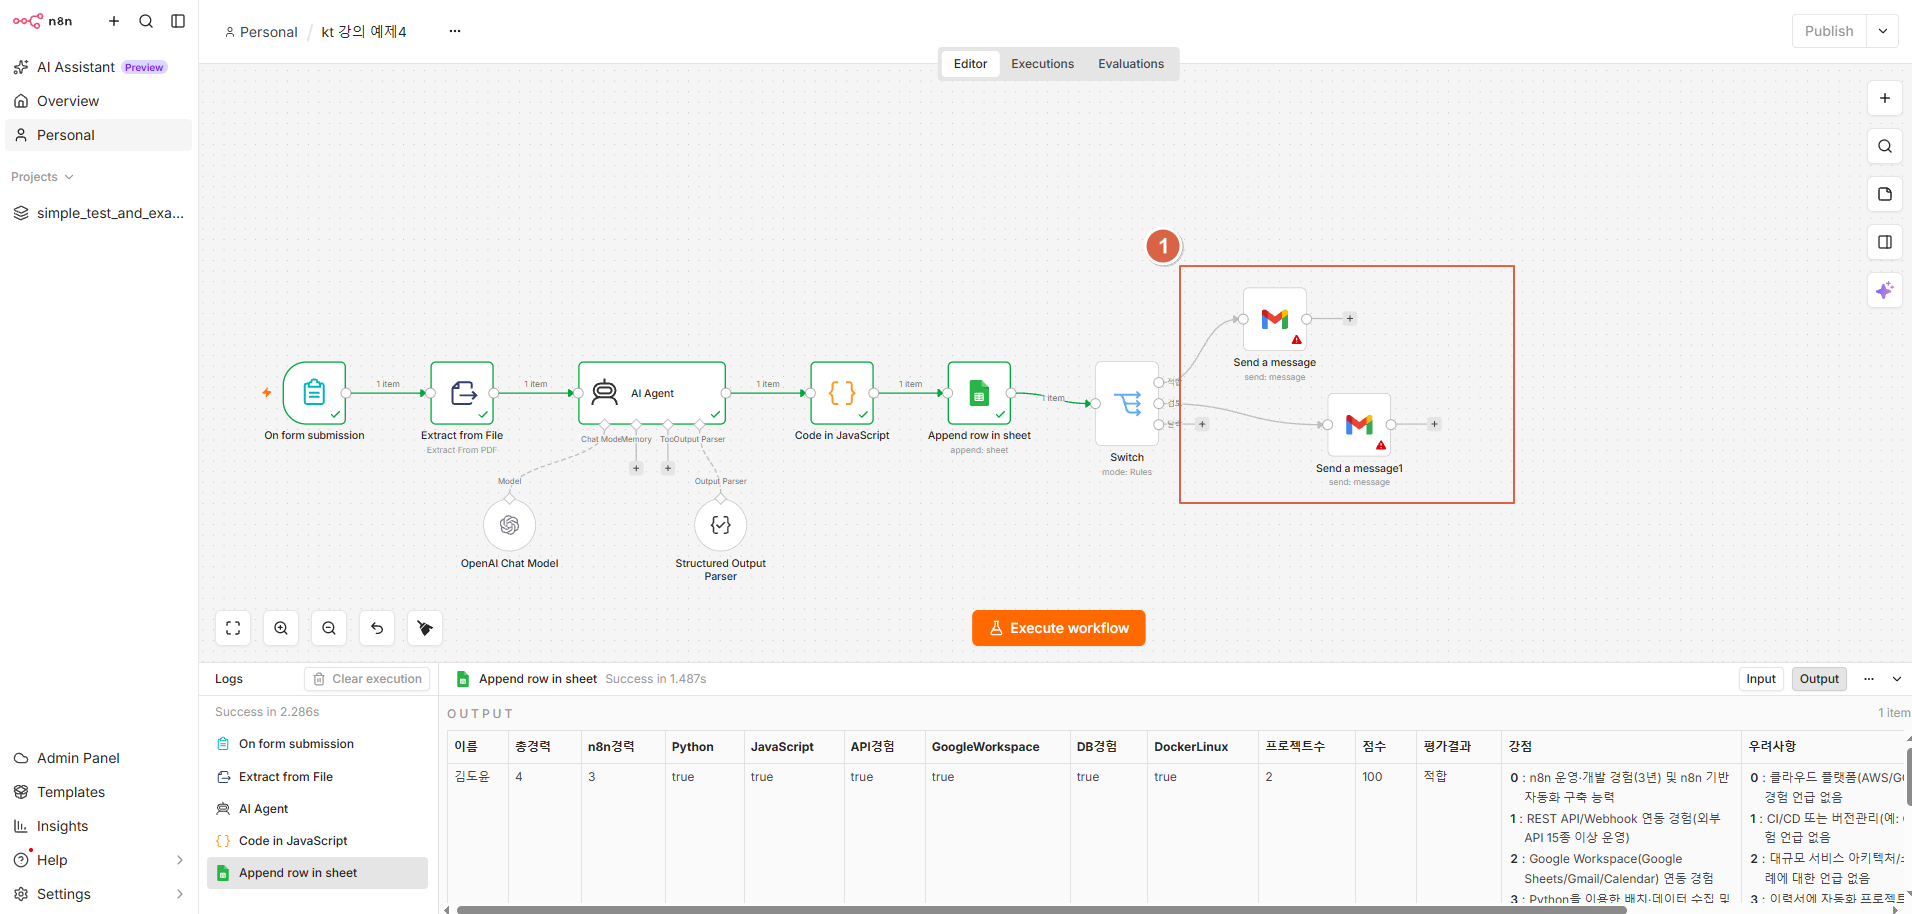Switch to the Evaluations tab

pyautogui.click(x=1131, y=64)
